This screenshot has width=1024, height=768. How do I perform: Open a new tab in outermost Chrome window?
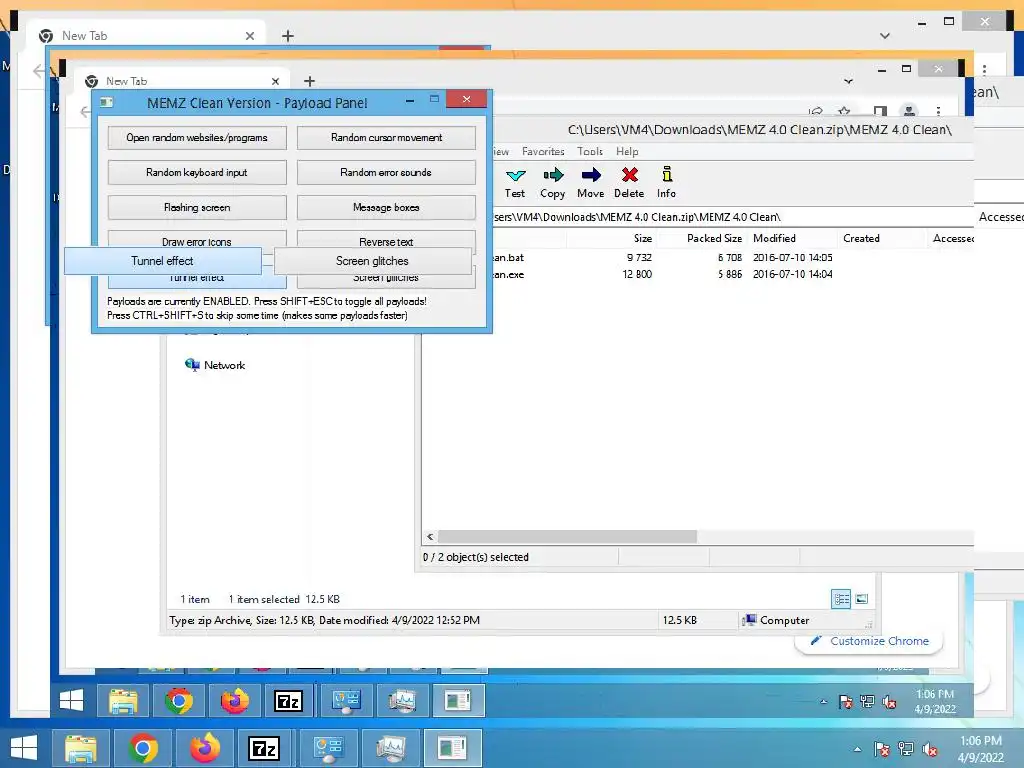click(x=288, y=36)
